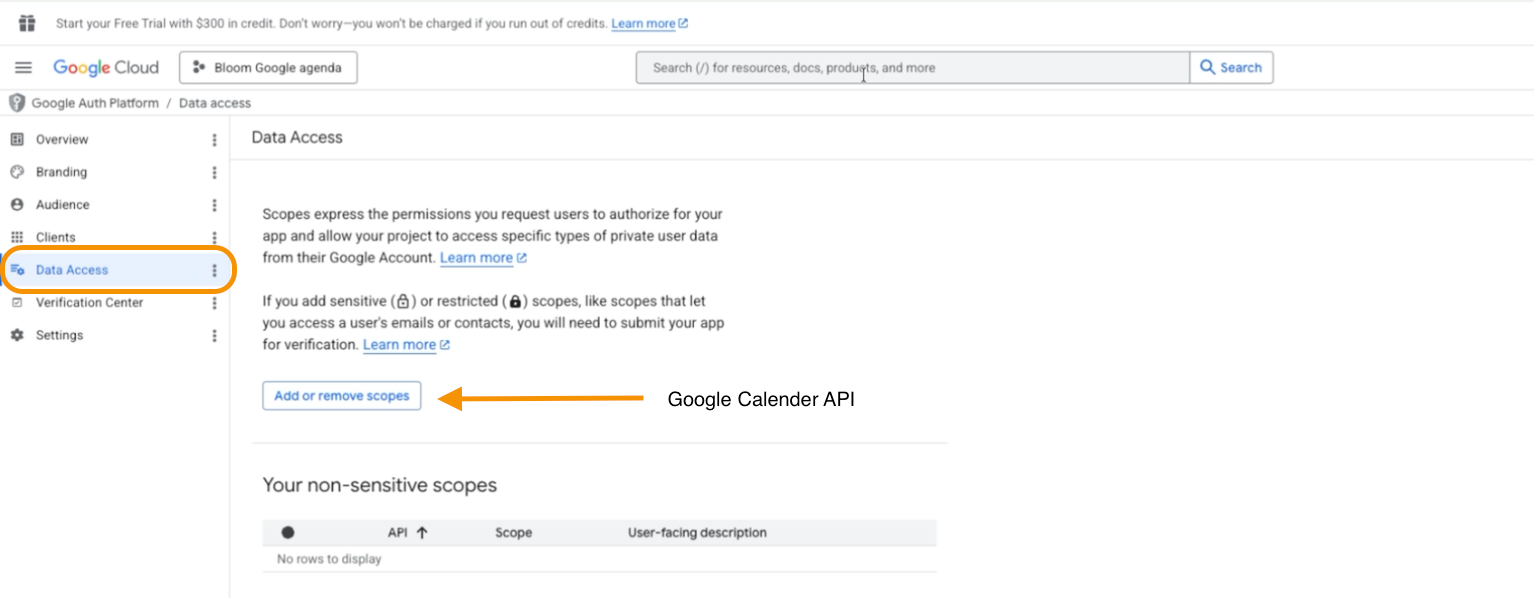The width and height of the screenshot is (1534, 598).
Task: Open the Settings three-dot options menu
Action: tap(214, 335)
